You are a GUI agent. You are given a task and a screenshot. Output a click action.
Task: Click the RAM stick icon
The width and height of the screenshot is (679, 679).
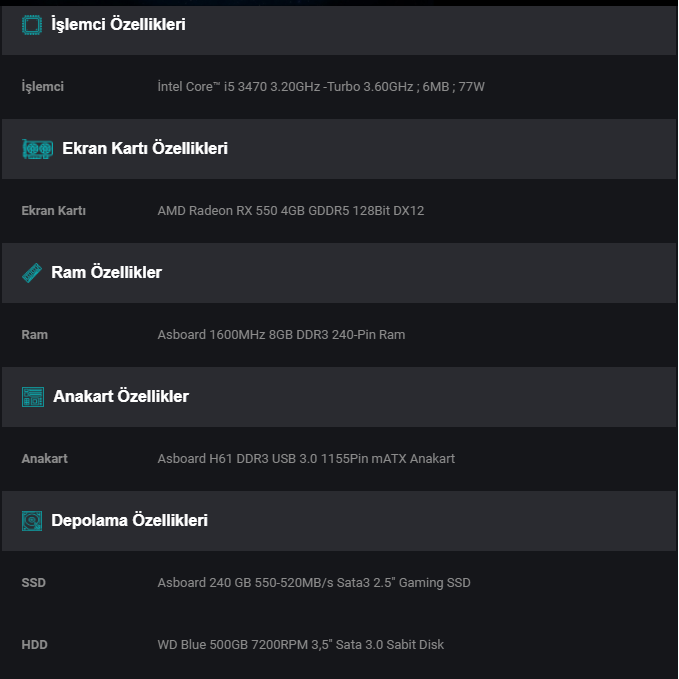[32, 273]
